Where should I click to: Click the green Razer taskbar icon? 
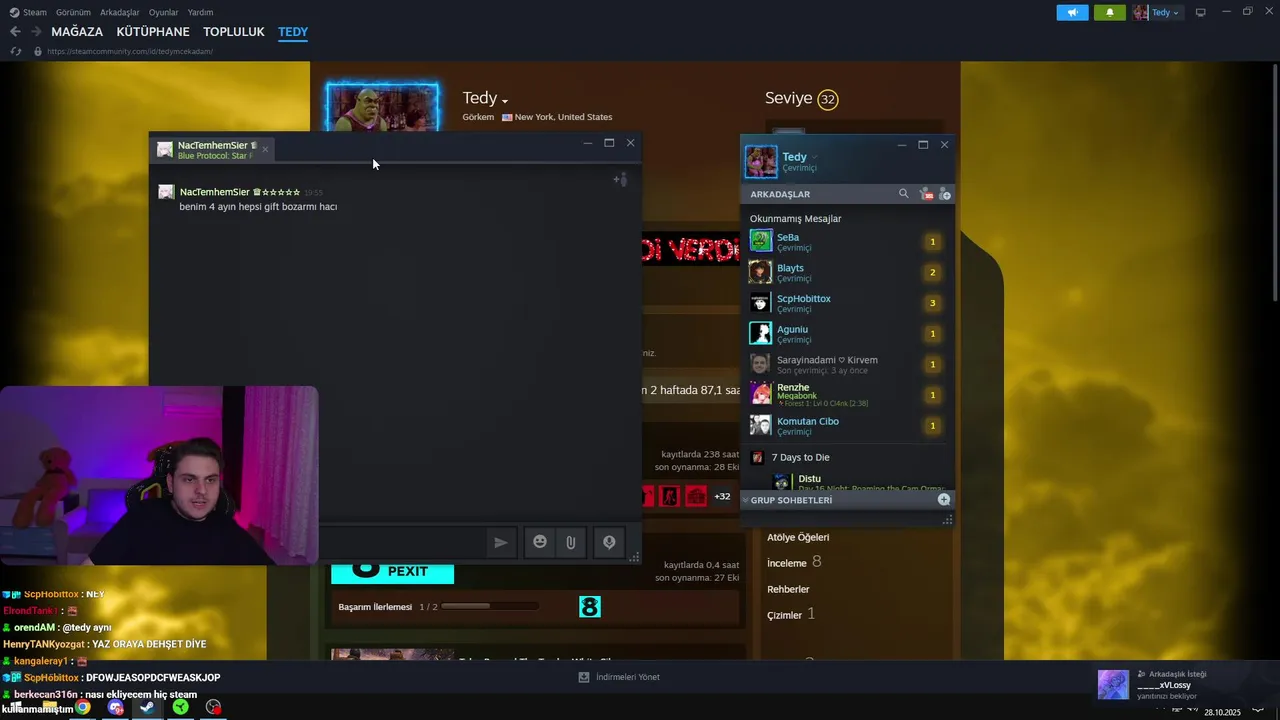coord(180,707)
